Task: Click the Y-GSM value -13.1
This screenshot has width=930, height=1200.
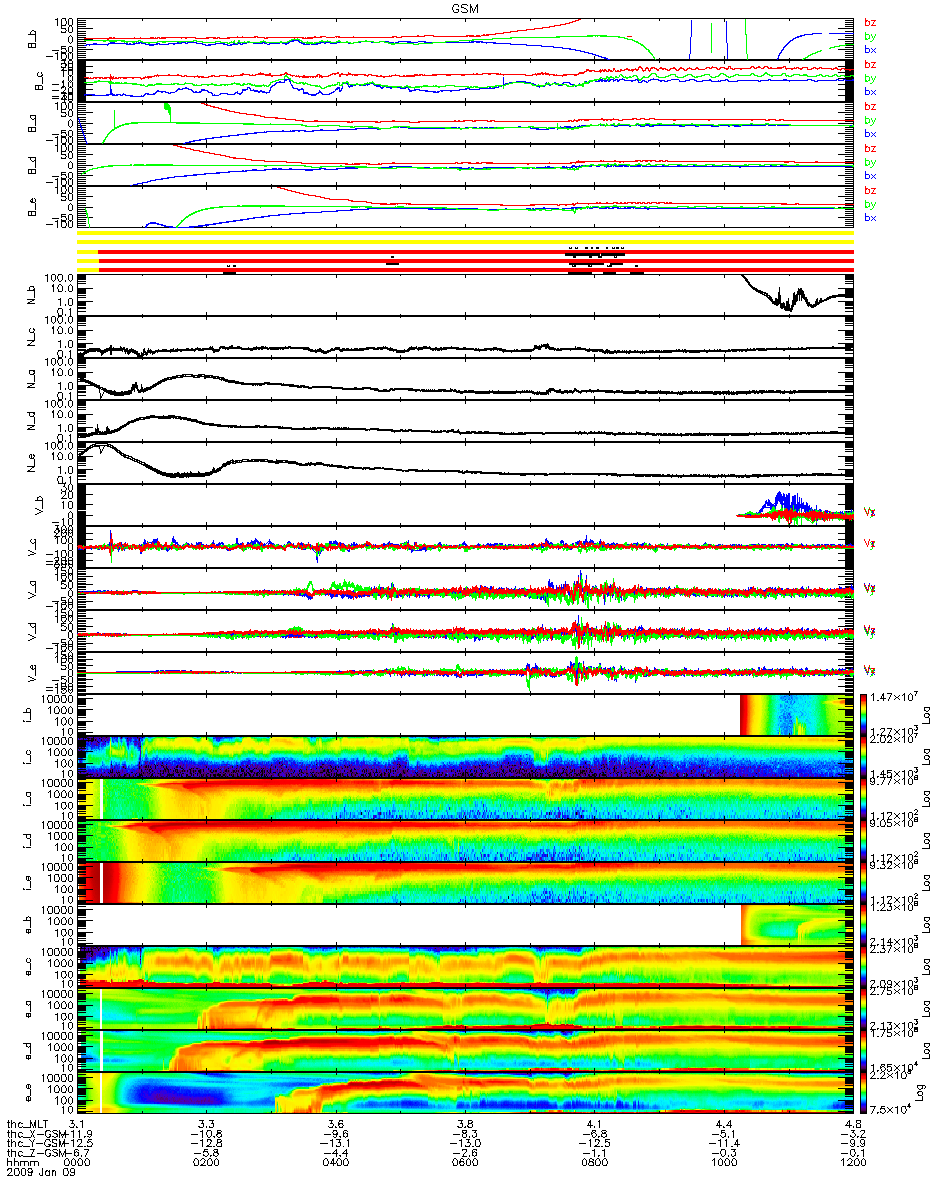Action: 335,1142
